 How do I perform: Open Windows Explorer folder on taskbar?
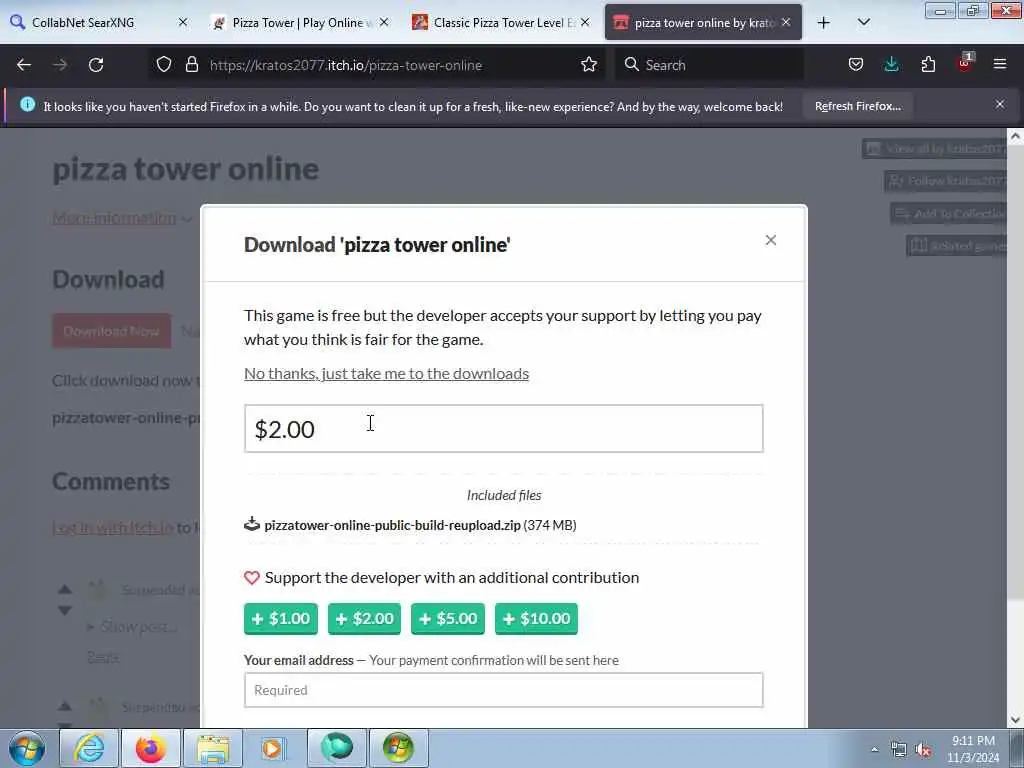pos(213,748)
